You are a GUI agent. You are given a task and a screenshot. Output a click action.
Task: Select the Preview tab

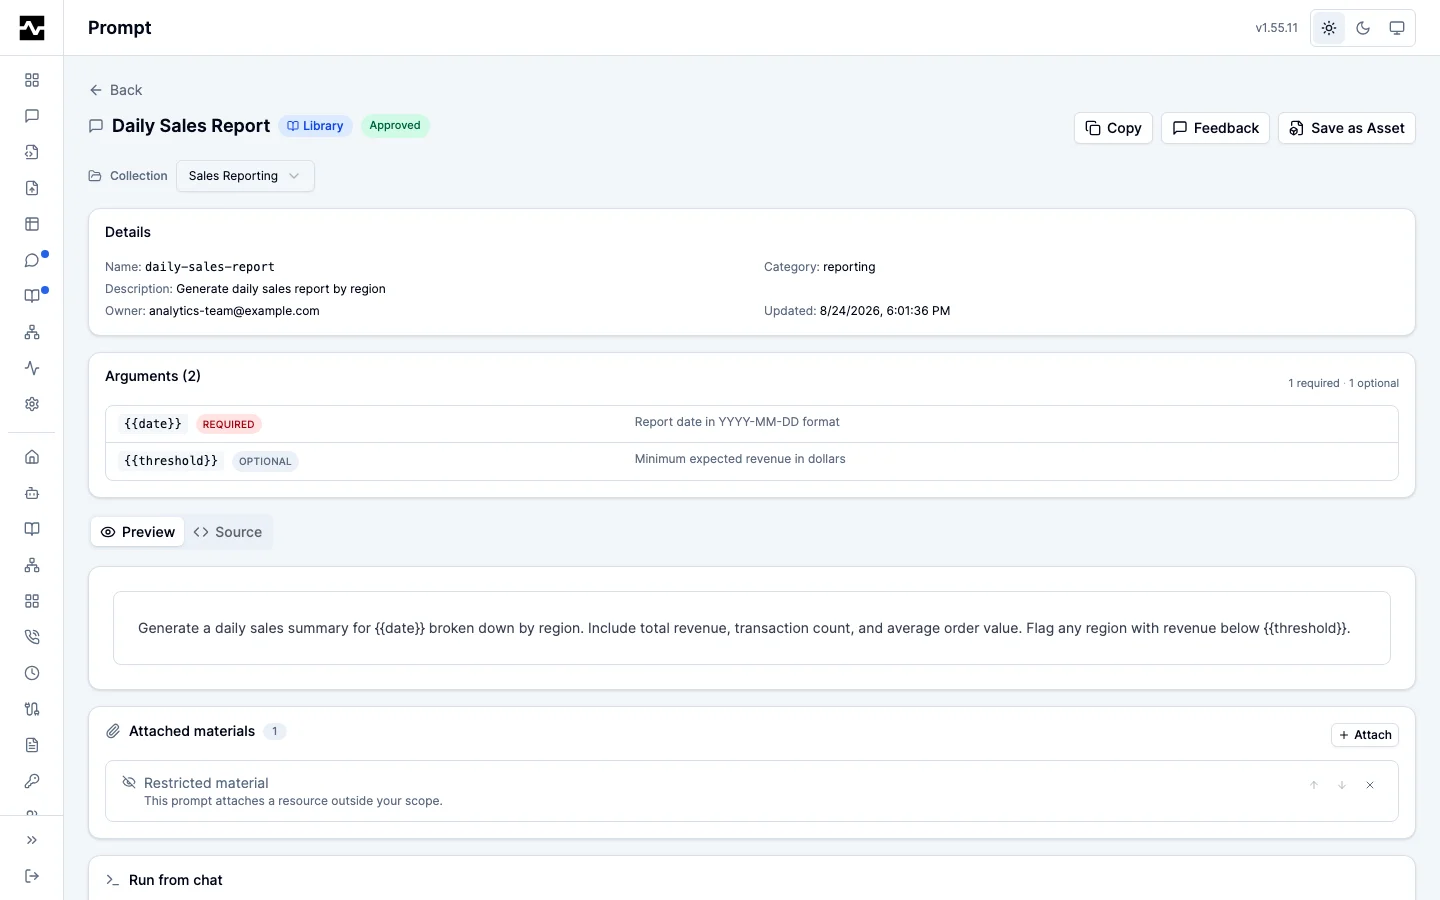138,532
